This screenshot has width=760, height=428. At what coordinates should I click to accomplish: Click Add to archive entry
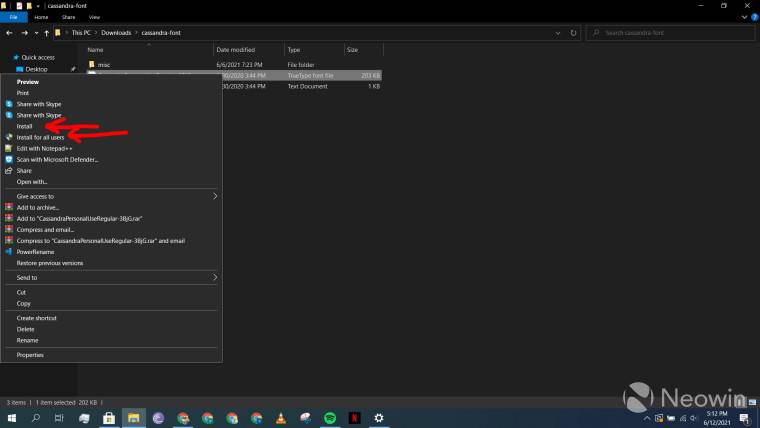point(38,207)
